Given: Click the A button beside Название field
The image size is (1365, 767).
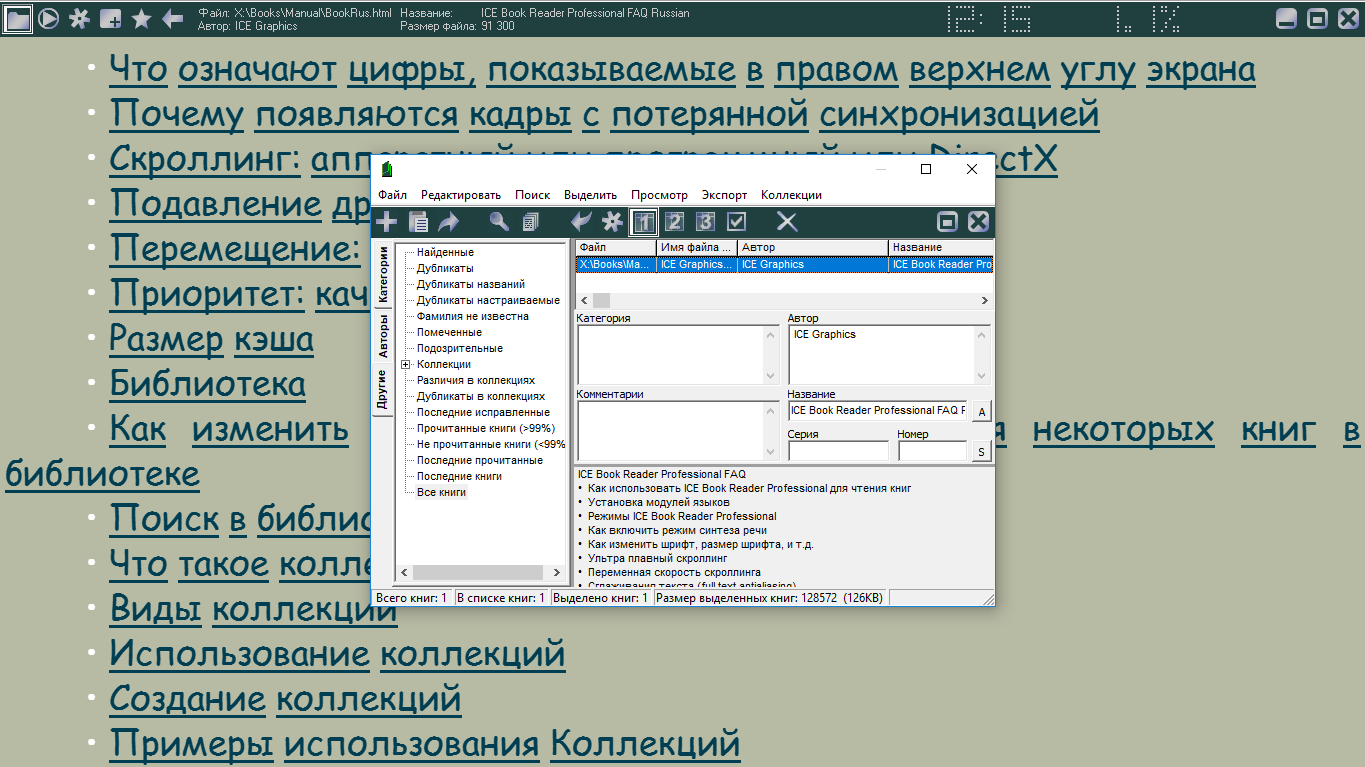Looking at the screenshot, I should tap(982, 412).
